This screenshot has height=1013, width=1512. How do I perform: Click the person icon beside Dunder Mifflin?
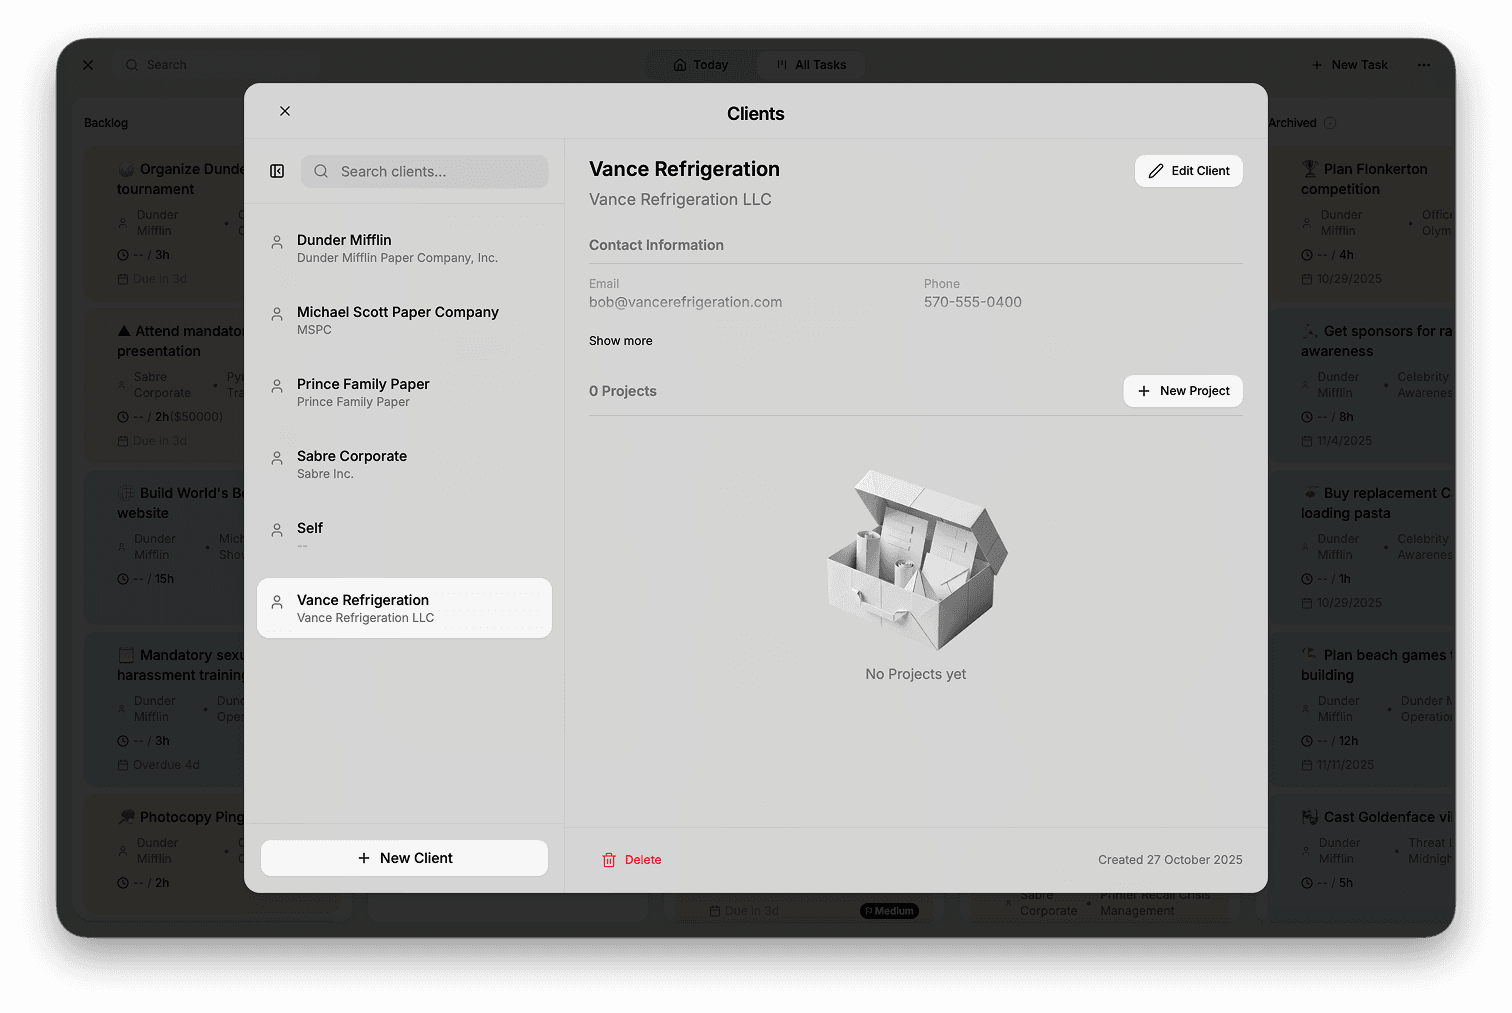coord(276,241)
